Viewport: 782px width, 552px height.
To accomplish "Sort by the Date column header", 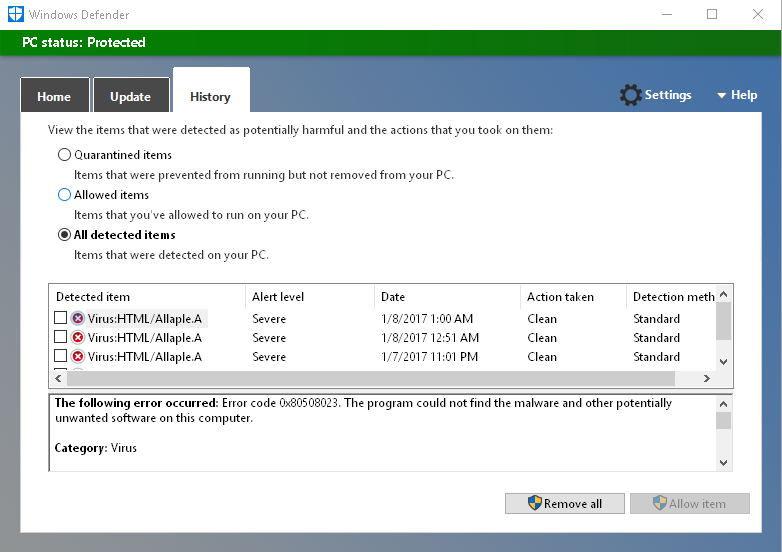I will point(447,297).
